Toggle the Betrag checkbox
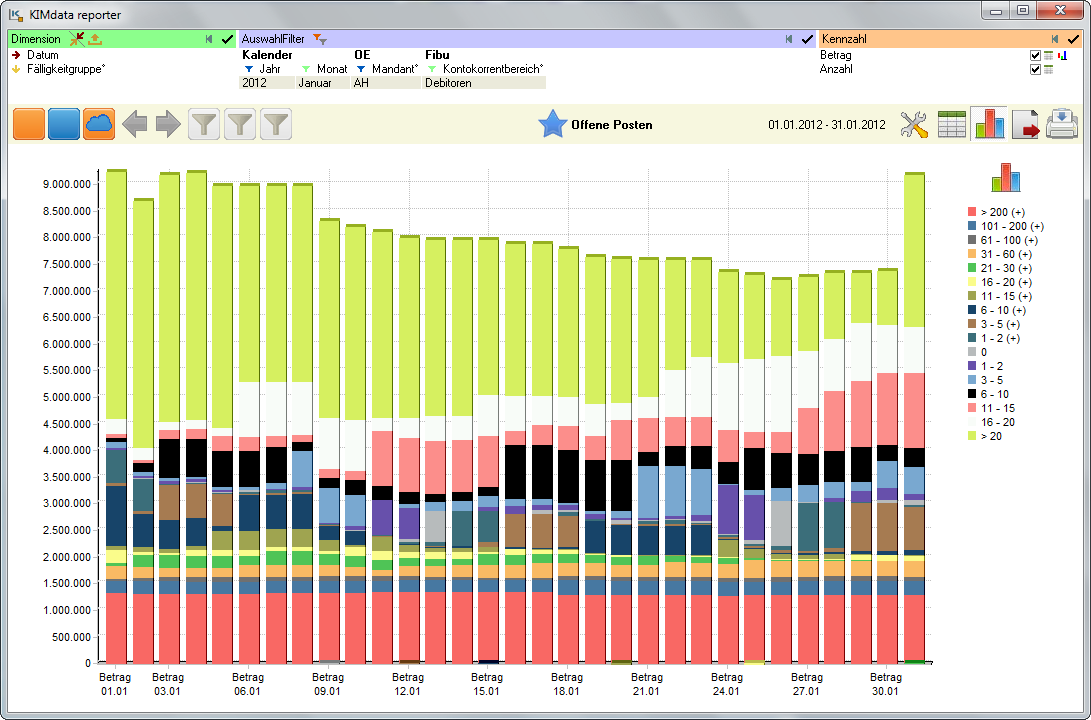This screenshot has height=720, width=1091. [x=1035, y=56]
